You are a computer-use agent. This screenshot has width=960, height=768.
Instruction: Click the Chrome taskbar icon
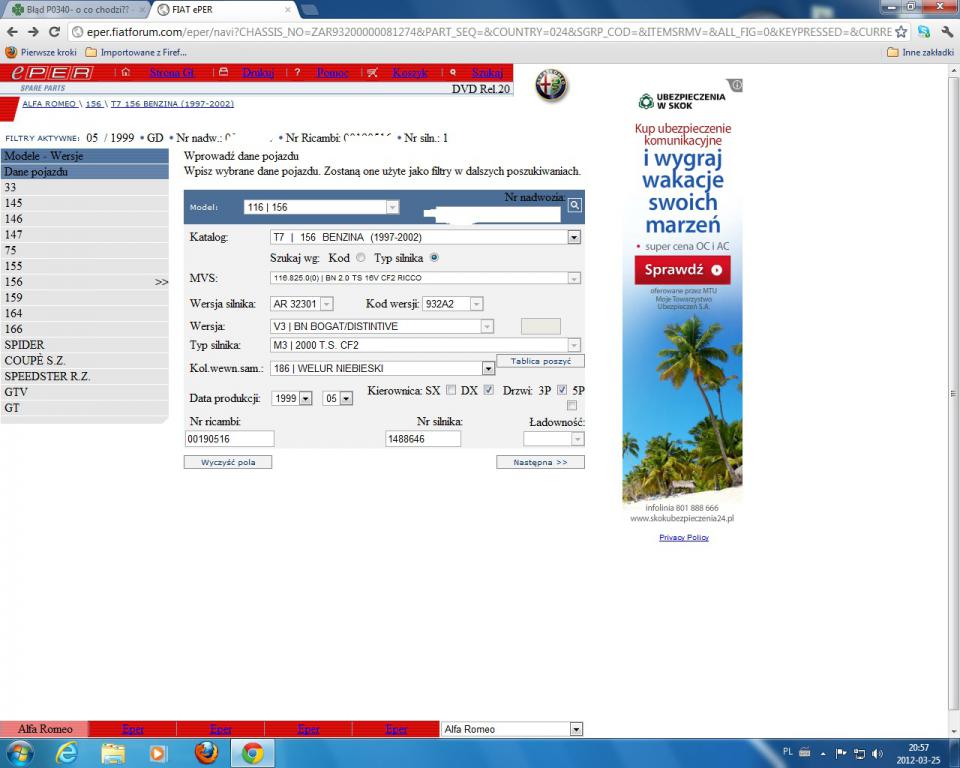(x=252, y=753)
